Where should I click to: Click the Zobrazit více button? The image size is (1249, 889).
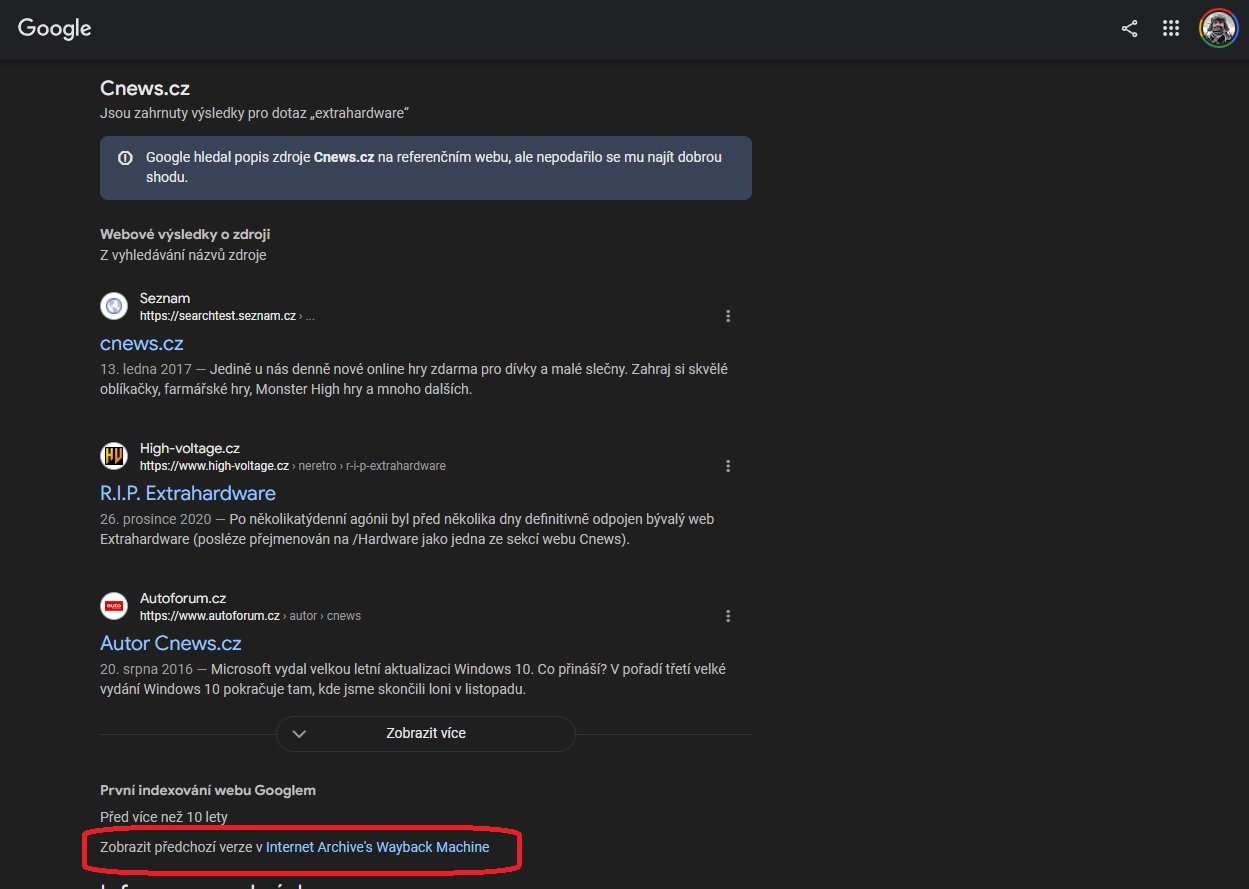click(x=425, y=733)
